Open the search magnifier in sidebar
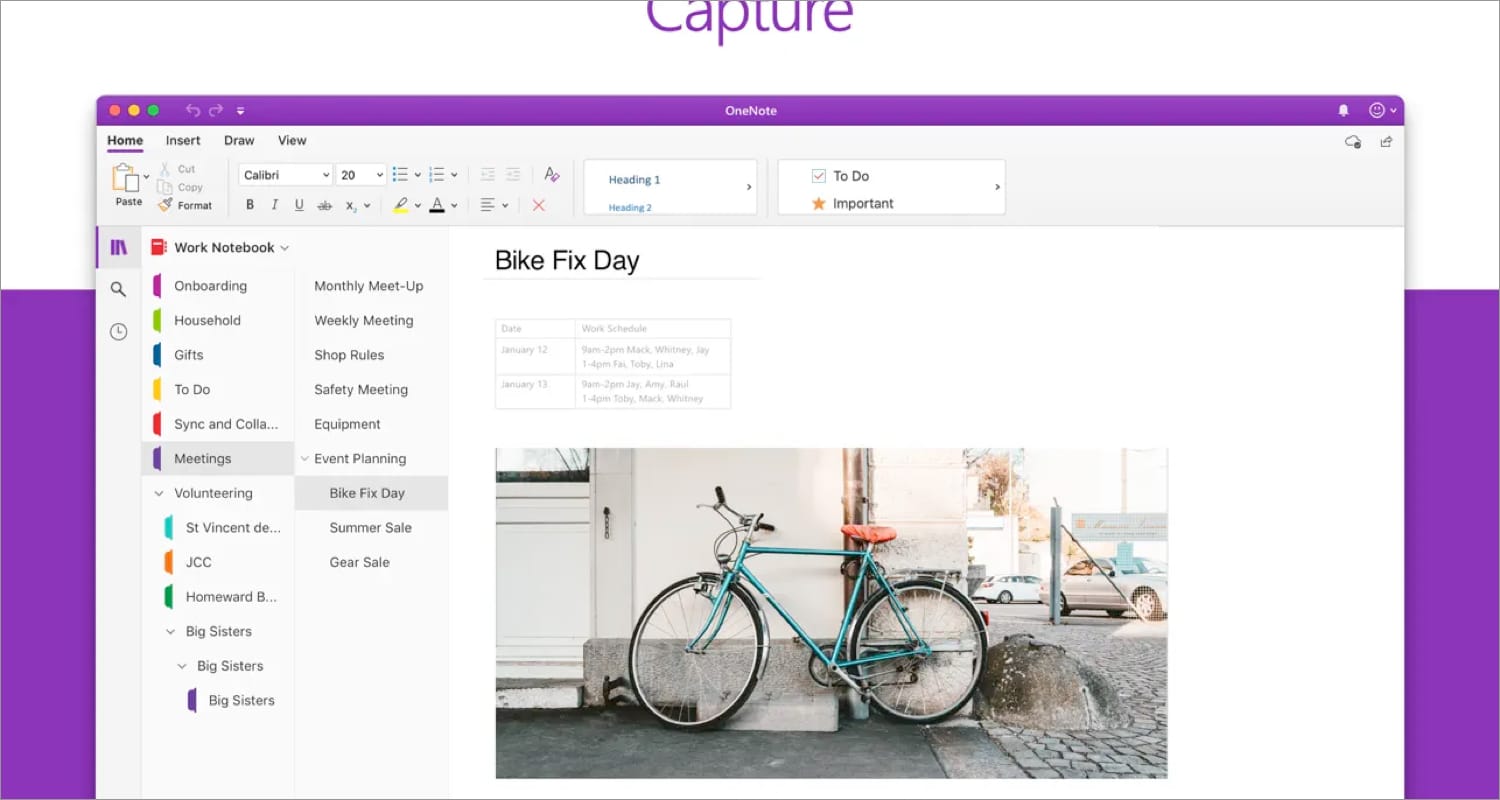This screenshot has height=800, width=1500. click(x=118, y=289)
